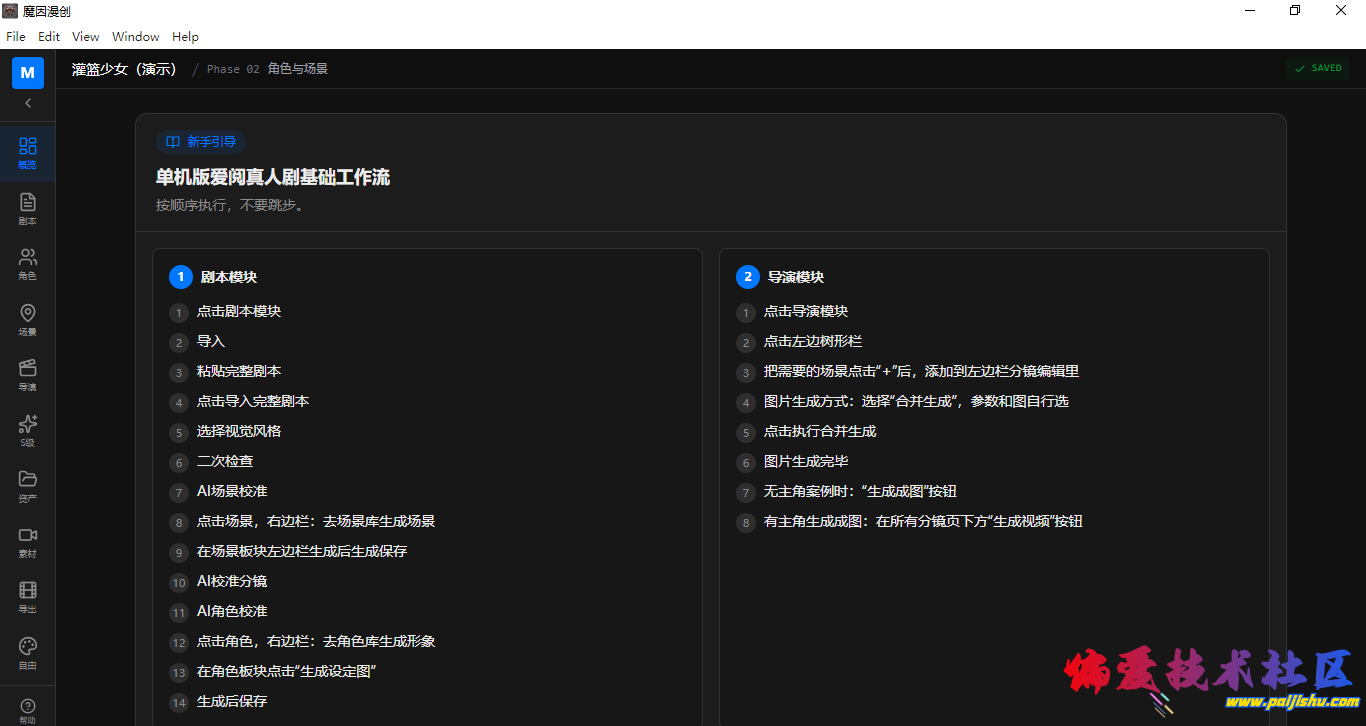Click the 新手引导 beginner guide badge
This screenshot has height=726, width=1366.
coord(200,142)
